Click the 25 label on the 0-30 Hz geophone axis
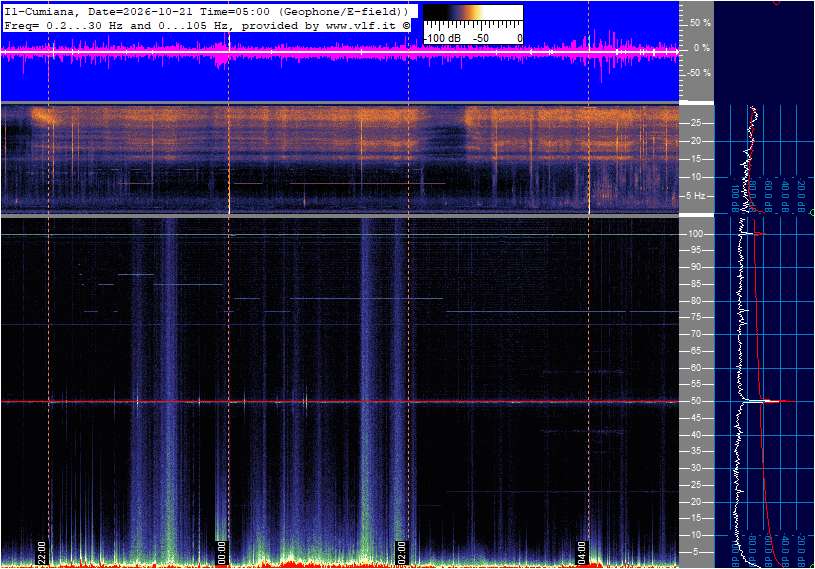This screenshot has height=569, width=815. pyautogui.click(x=696, y=123)
